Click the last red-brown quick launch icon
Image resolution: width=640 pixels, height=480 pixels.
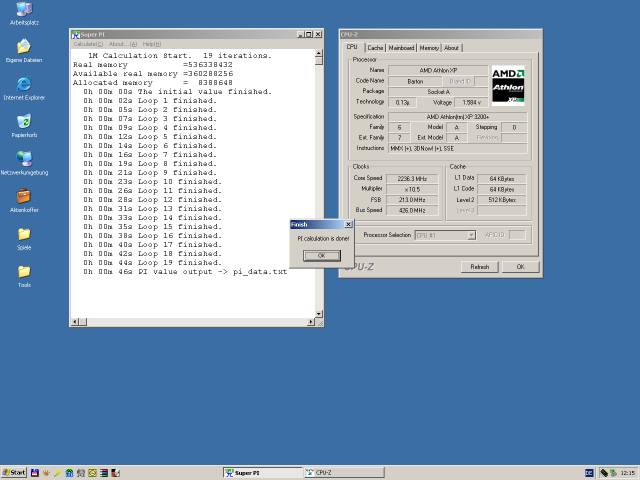pos(116,473)
